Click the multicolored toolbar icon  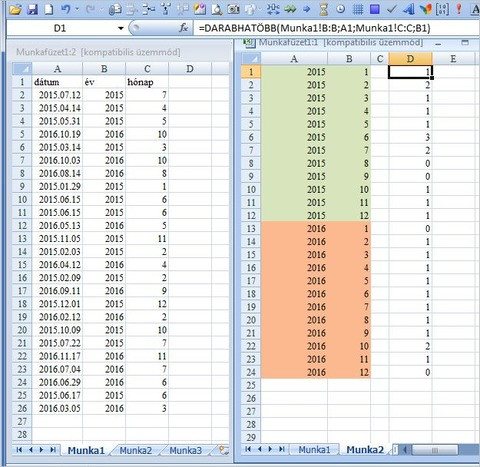point(426,9)
